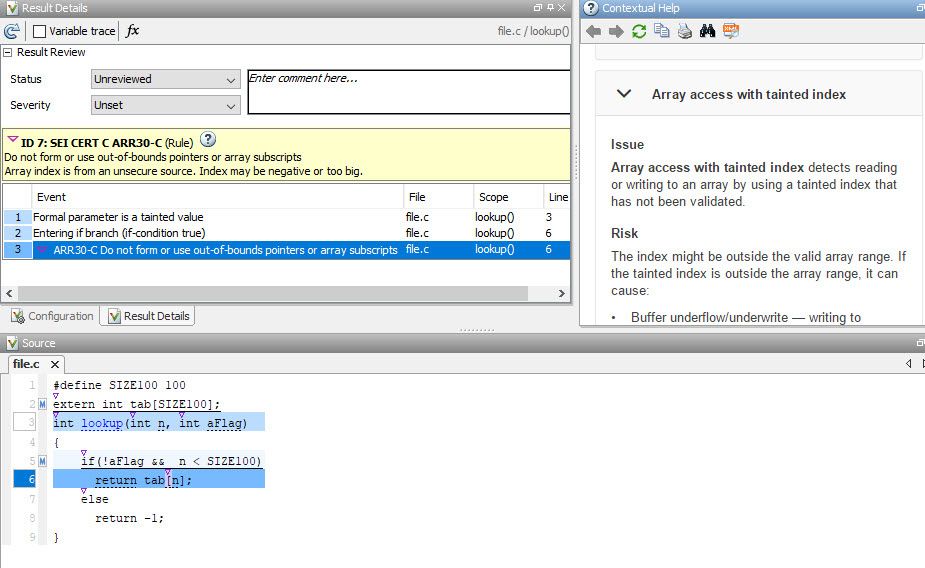
Task: Switch to the Configuration tab
Action: 52,316
